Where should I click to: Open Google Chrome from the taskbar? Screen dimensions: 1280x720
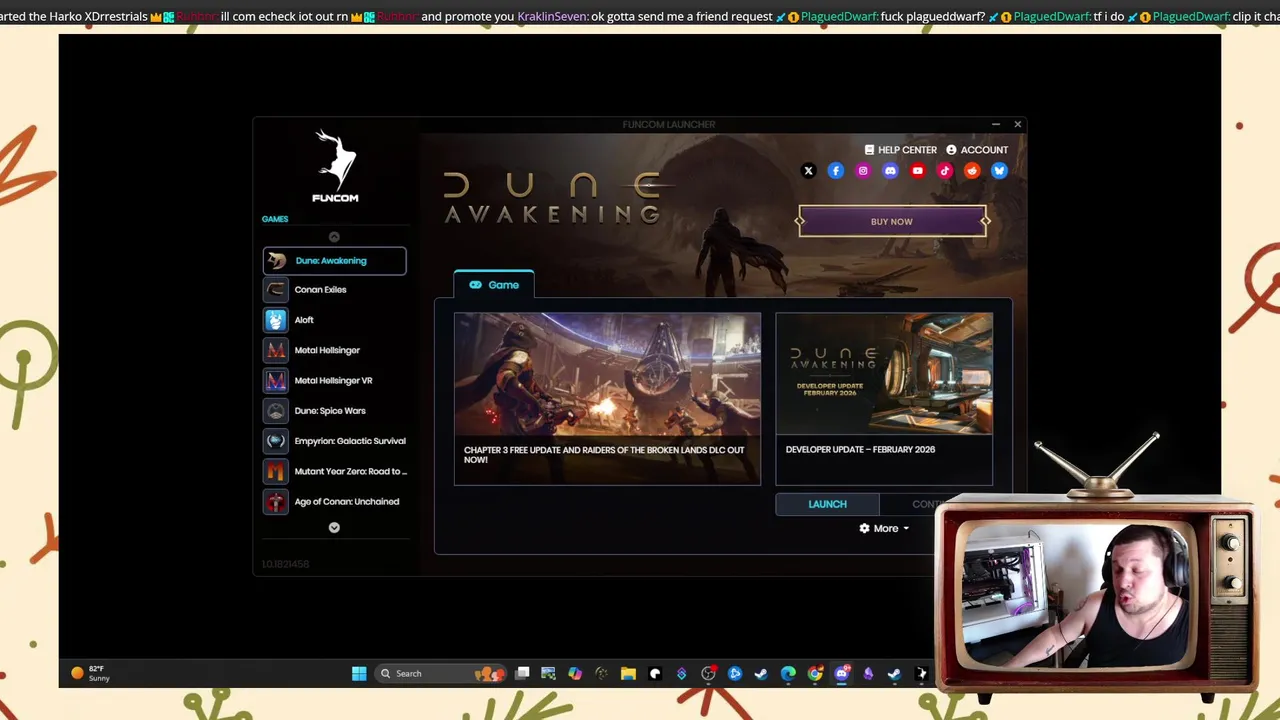click(x=815, y=674)
